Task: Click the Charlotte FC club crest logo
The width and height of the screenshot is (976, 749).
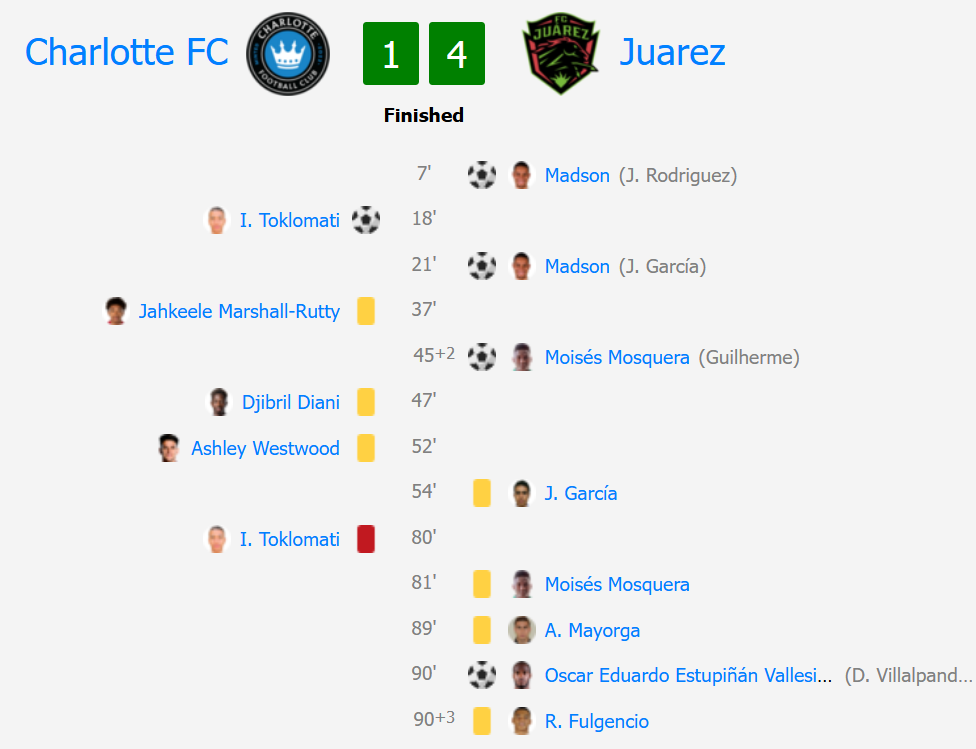Action: coord(288,53)
